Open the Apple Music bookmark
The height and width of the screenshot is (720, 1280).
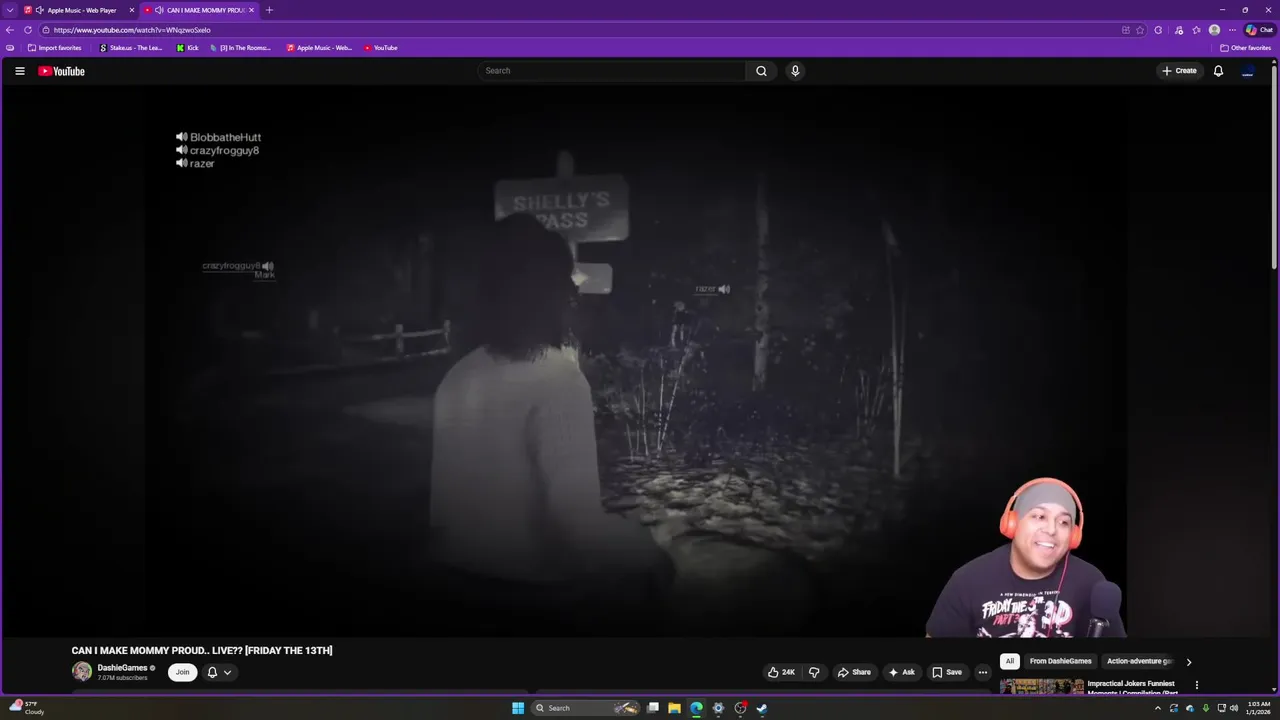(x=319, y=48)
